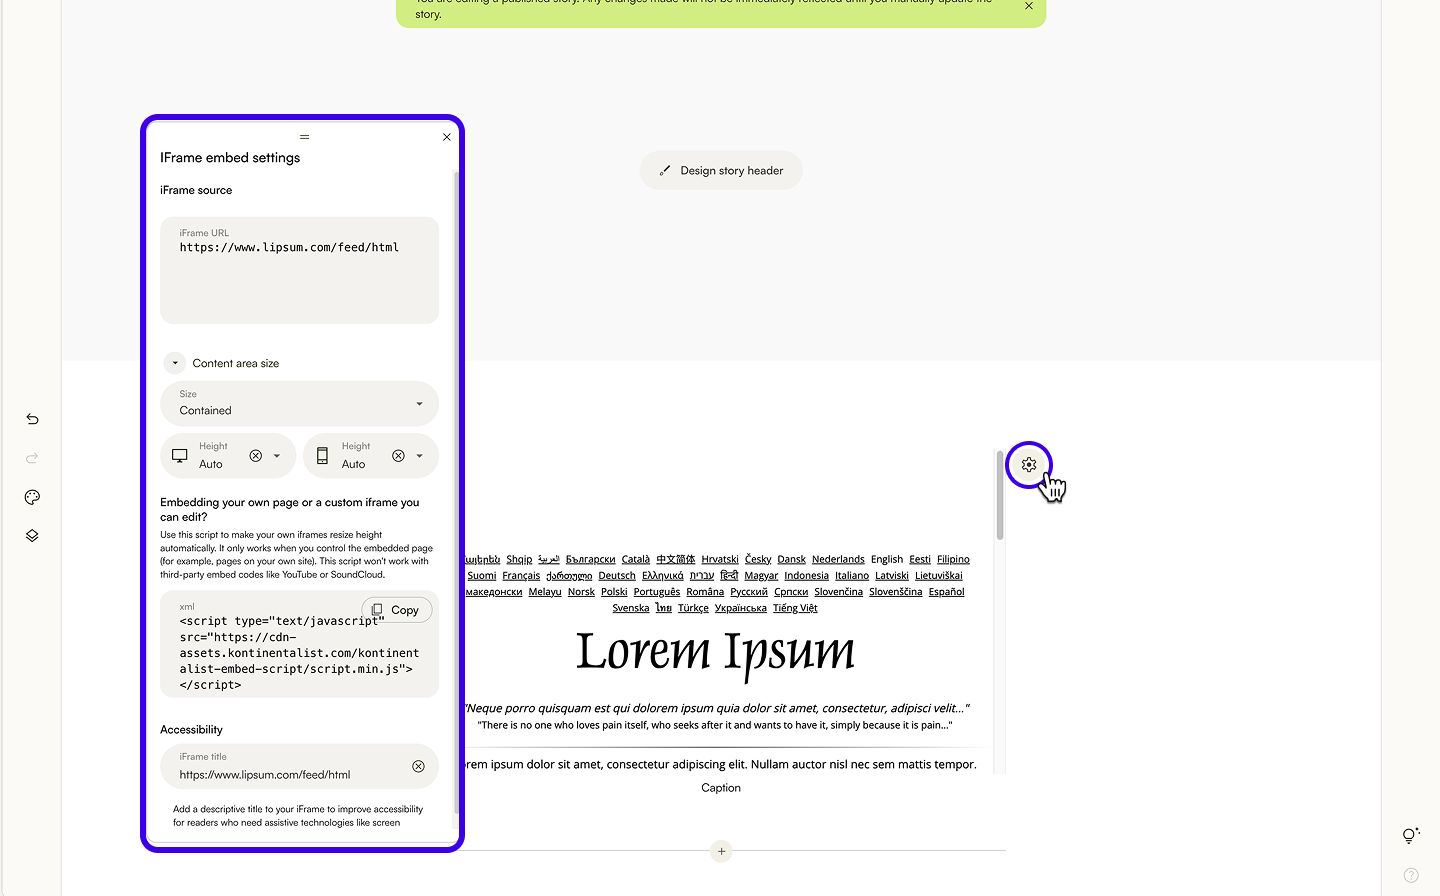Open the Hrvatski language link
Viewport: 1440px width, 896px height.
pyautogui.click(x=720, y=560)
